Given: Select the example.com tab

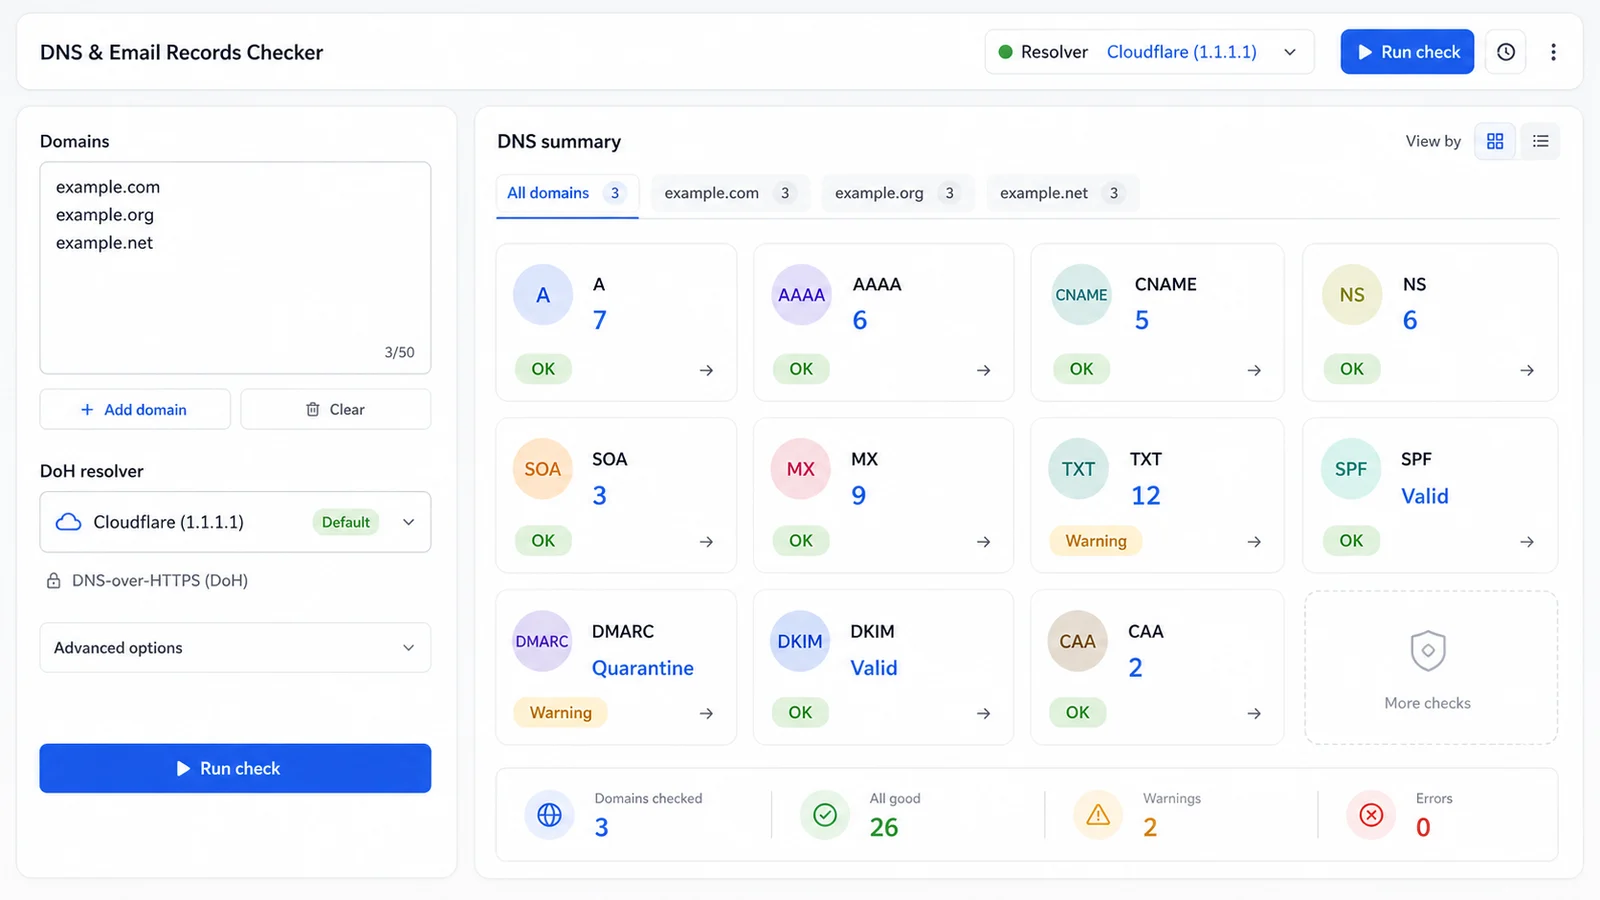Looking at the screenshot, I should (x=727, y=193).
